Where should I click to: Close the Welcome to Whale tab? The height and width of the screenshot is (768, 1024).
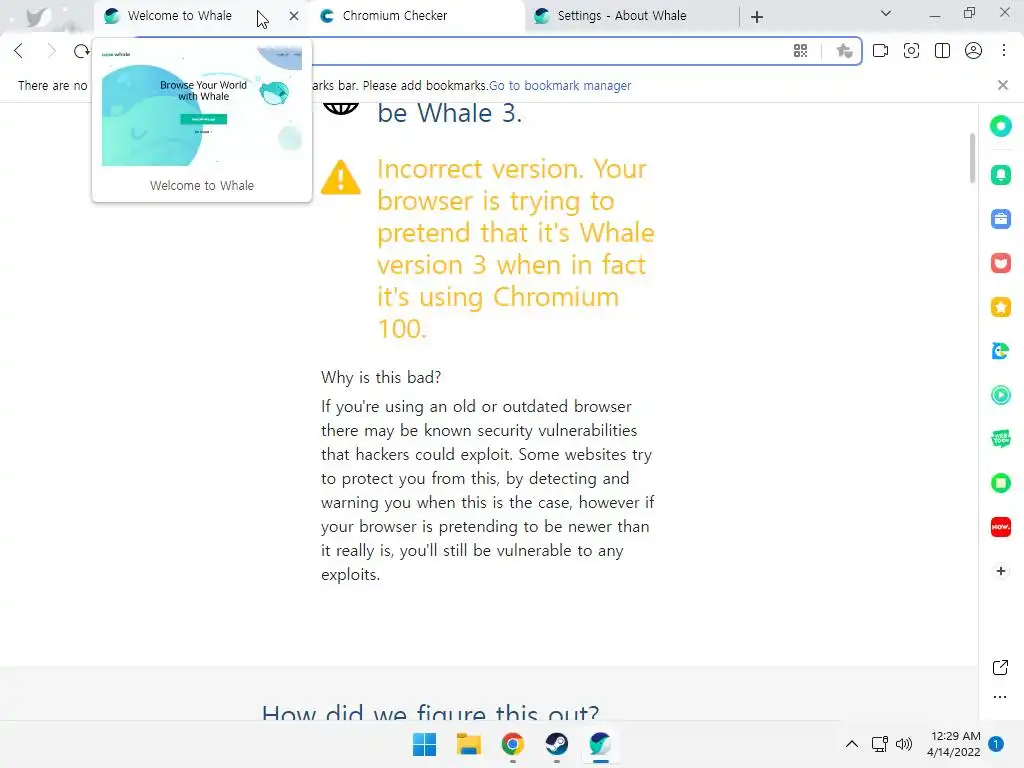click(294, 16)
